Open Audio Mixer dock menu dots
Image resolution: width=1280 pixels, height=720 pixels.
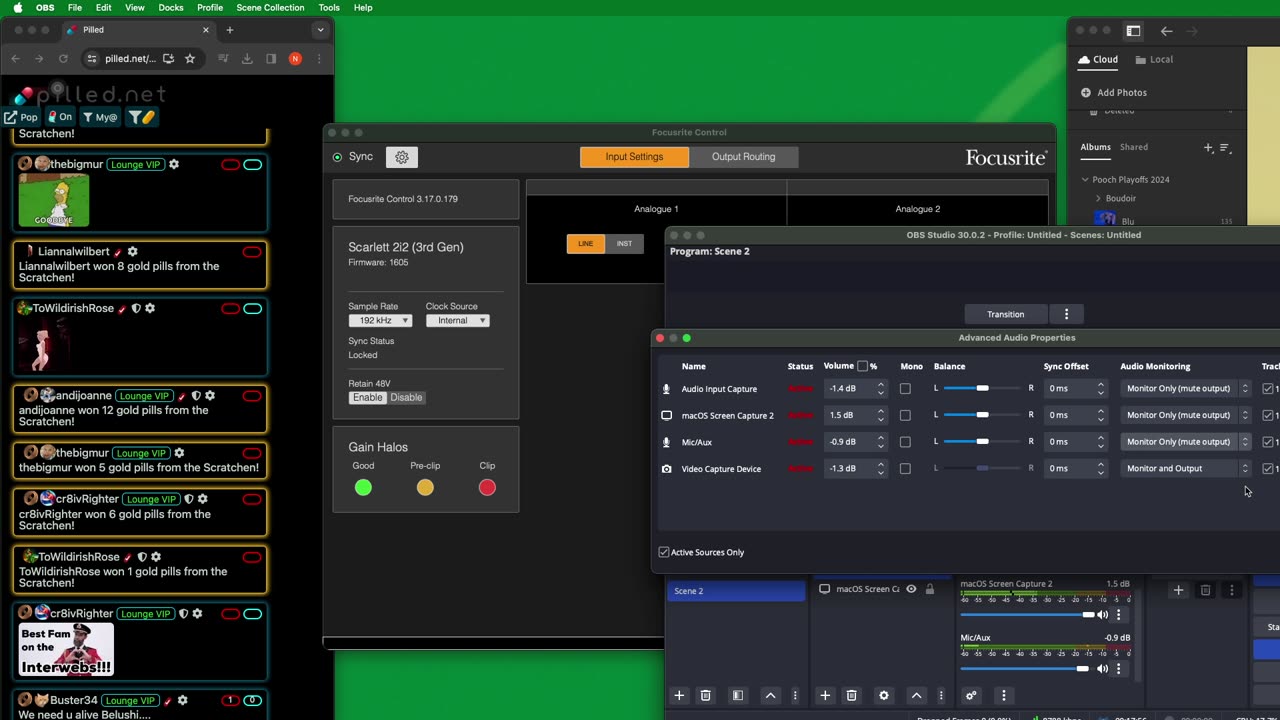click(x=1003, y=695)
